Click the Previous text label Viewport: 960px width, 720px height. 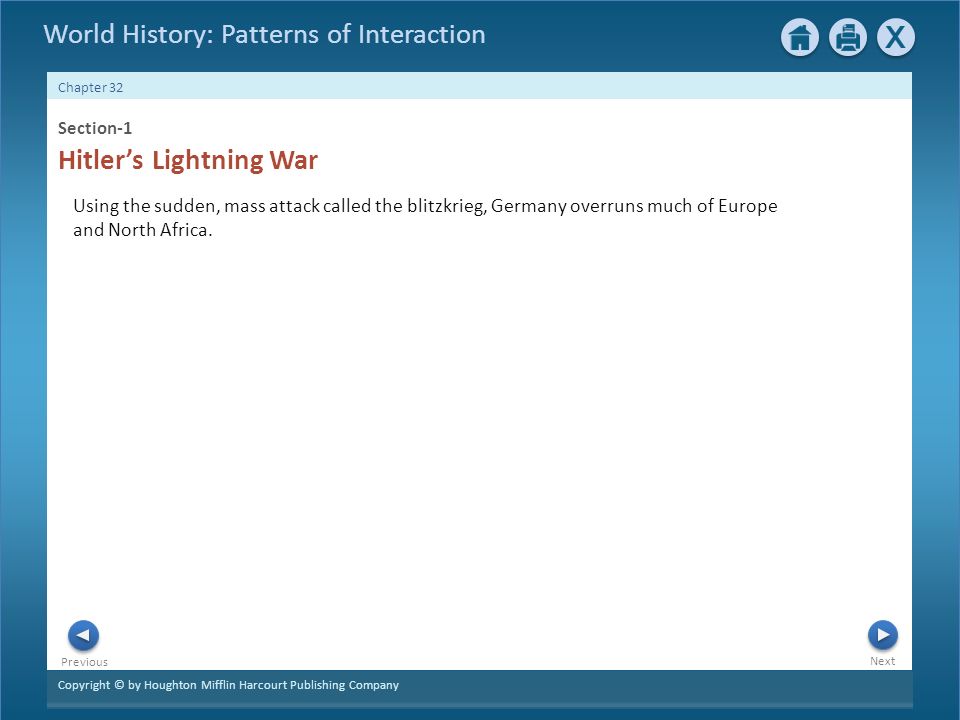84,662
